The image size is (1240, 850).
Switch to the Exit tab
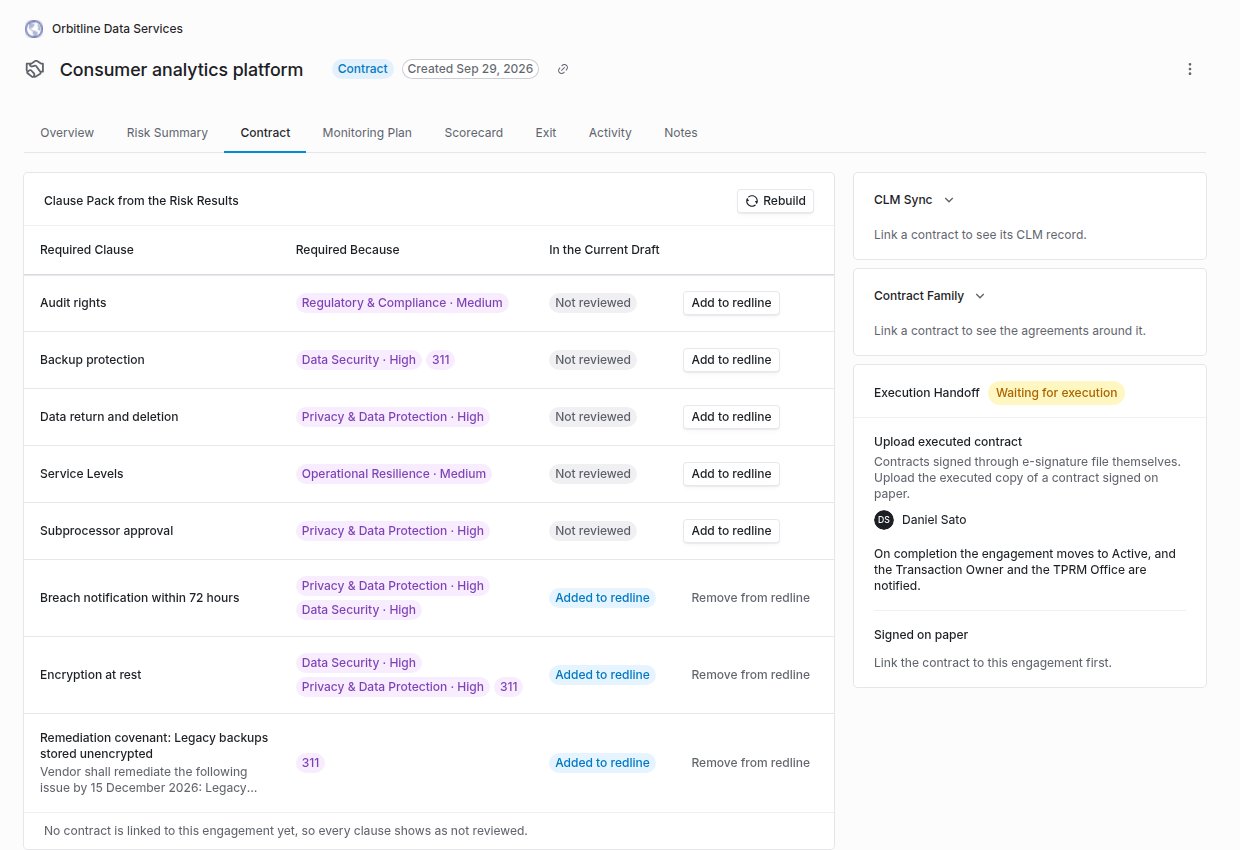click(546, 133)
